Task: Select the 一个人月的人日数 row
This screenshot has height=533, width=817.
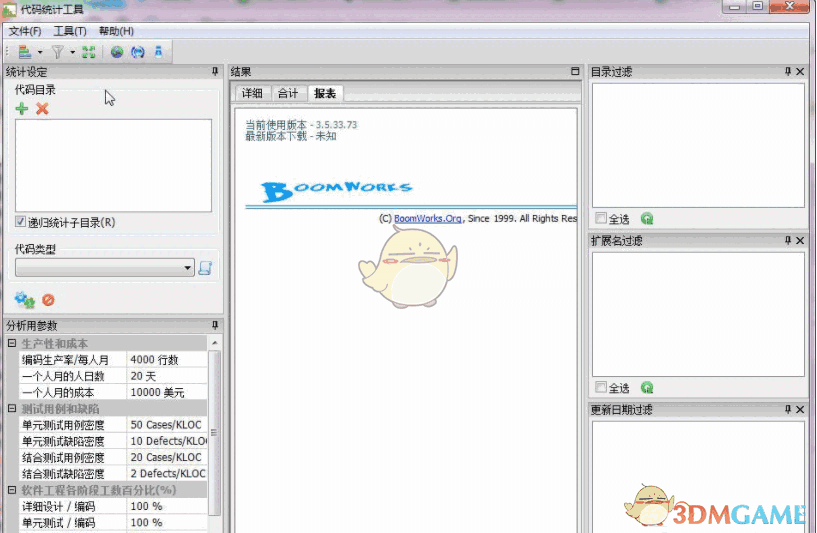Action: point(113,376)
